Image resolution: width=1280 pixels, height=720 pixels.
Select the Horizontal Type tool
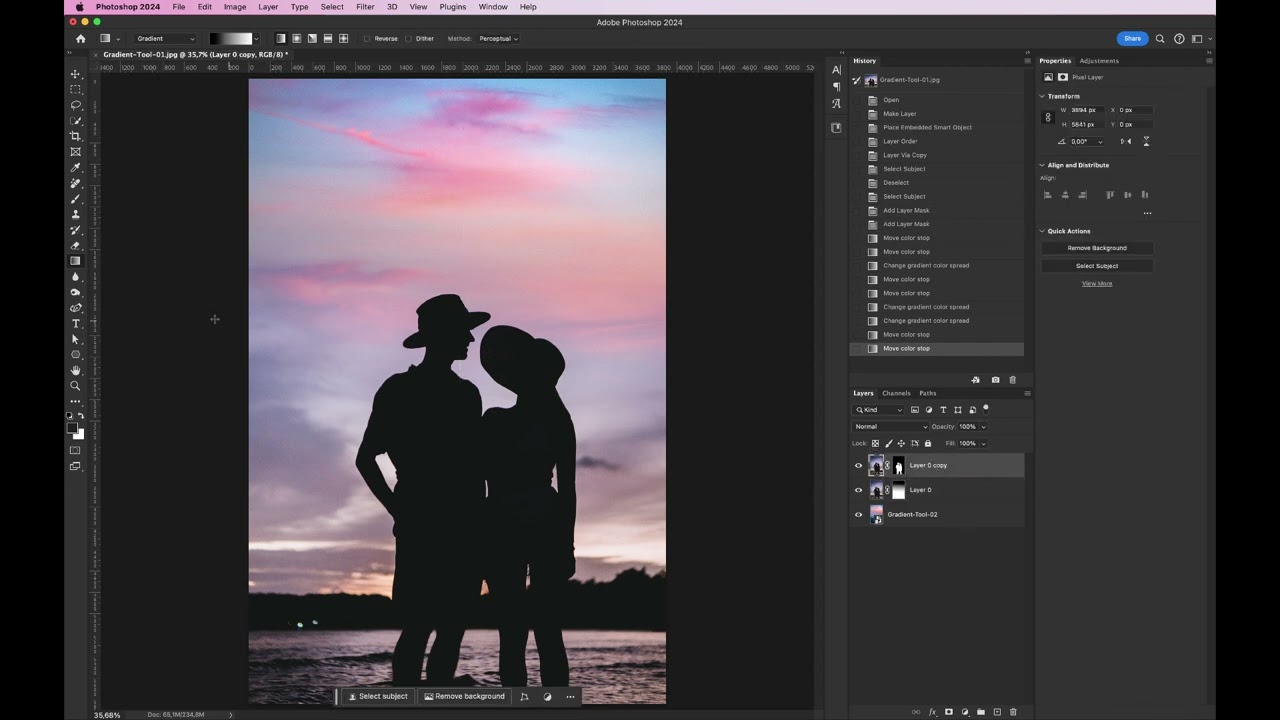(x=75, y=323)
